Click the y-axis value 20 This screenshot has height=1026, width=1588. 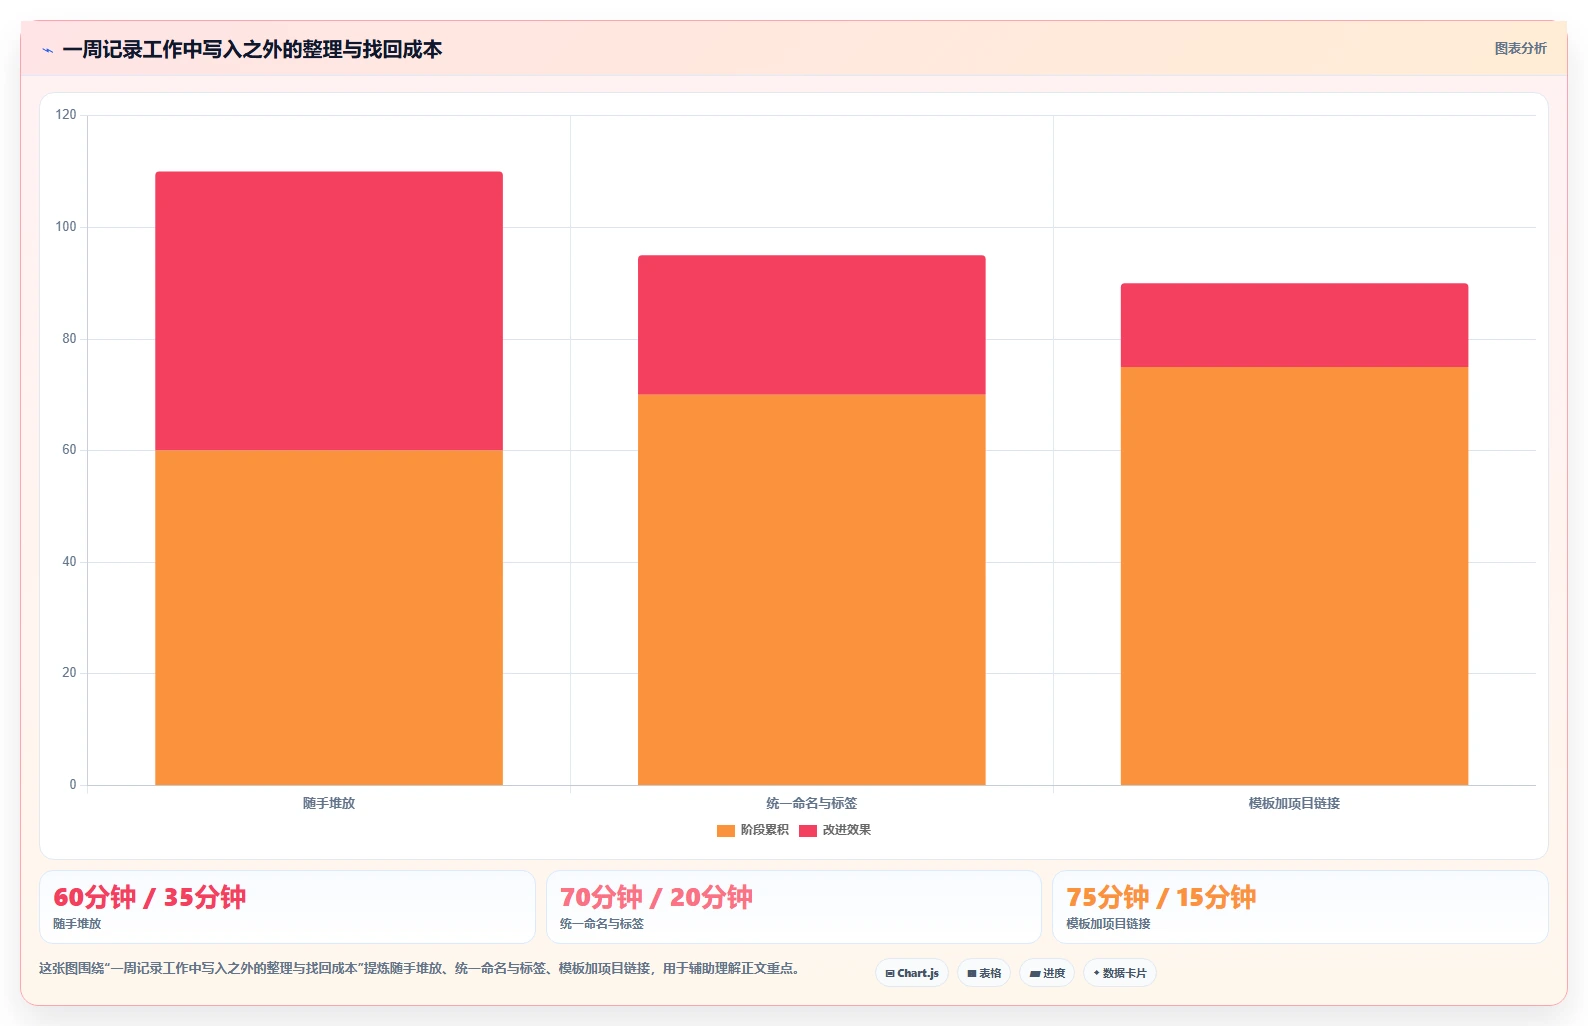point(69,673)
